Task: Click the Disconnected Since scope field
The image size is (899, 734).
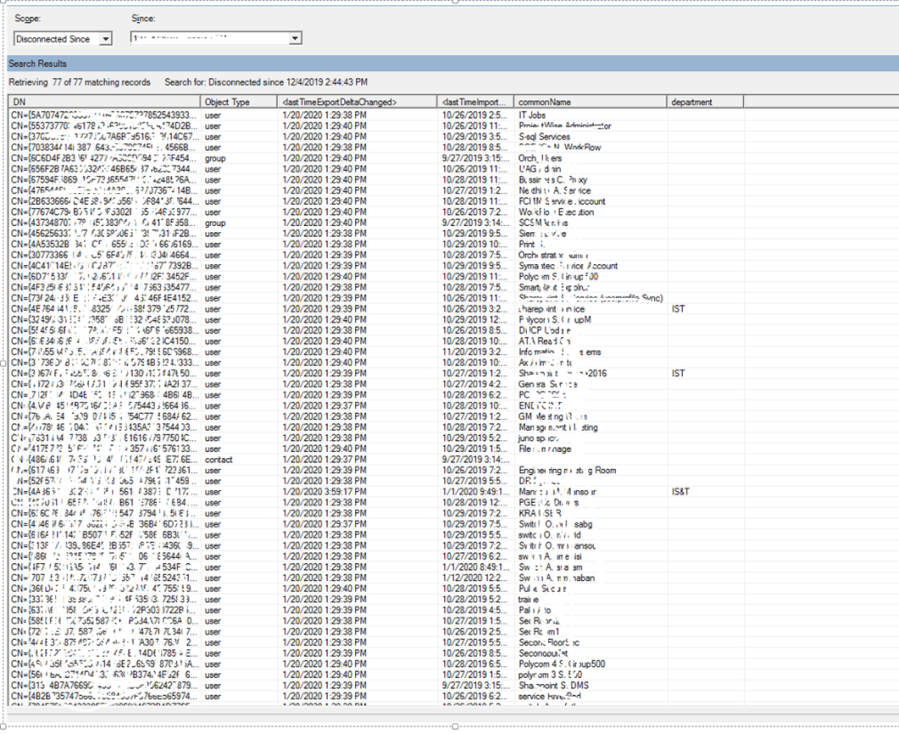Action: coord(55,39)
